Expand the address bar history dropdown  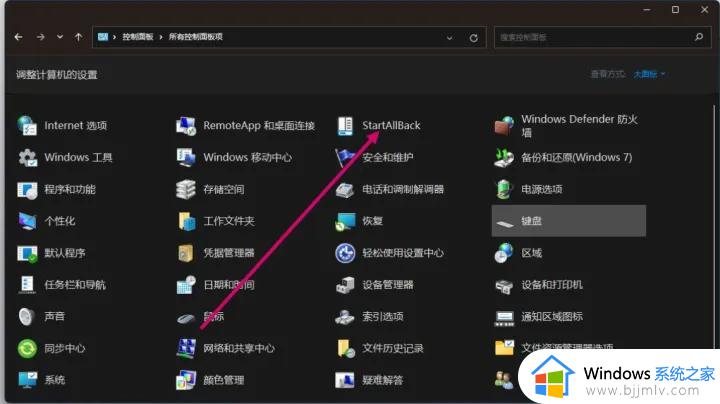point(450,38)
